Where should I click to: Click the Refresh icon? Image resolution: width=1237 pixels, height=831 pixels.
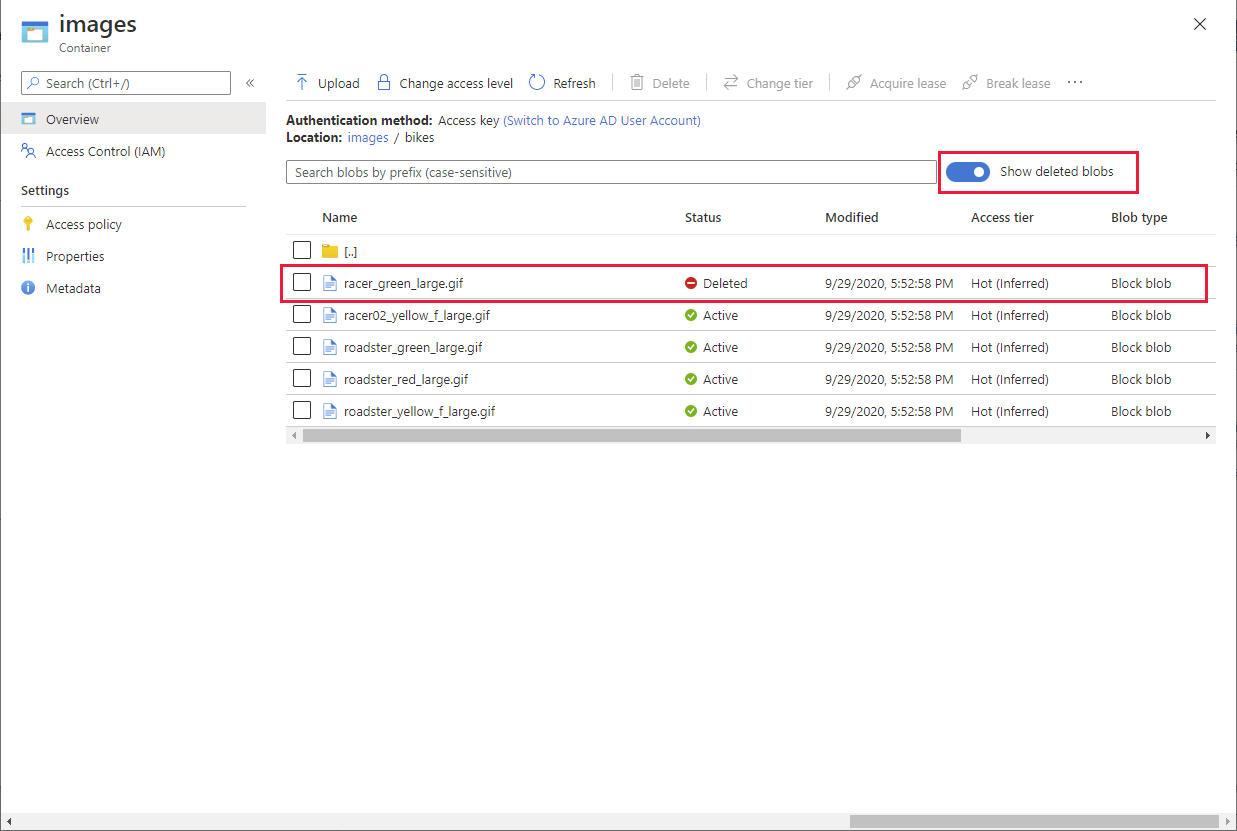click(x=537, y=82)
